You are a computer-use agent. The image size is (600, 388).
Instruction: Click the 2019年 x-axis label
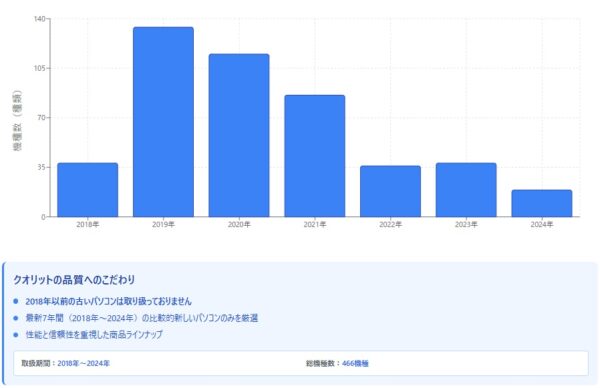(x=163, y=225)
